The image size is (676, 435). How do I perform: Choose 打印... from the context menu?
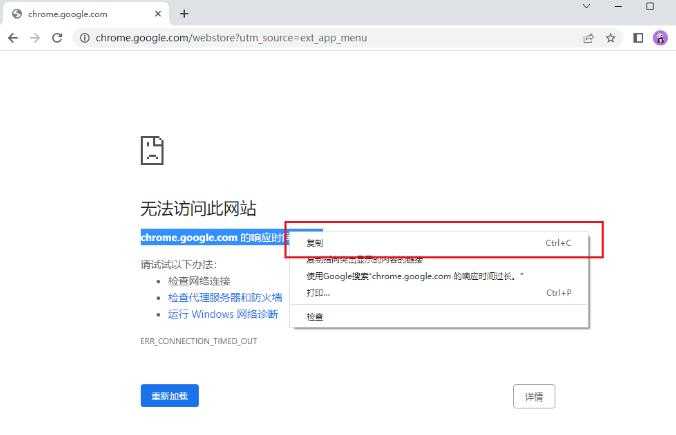click(441, 293)
